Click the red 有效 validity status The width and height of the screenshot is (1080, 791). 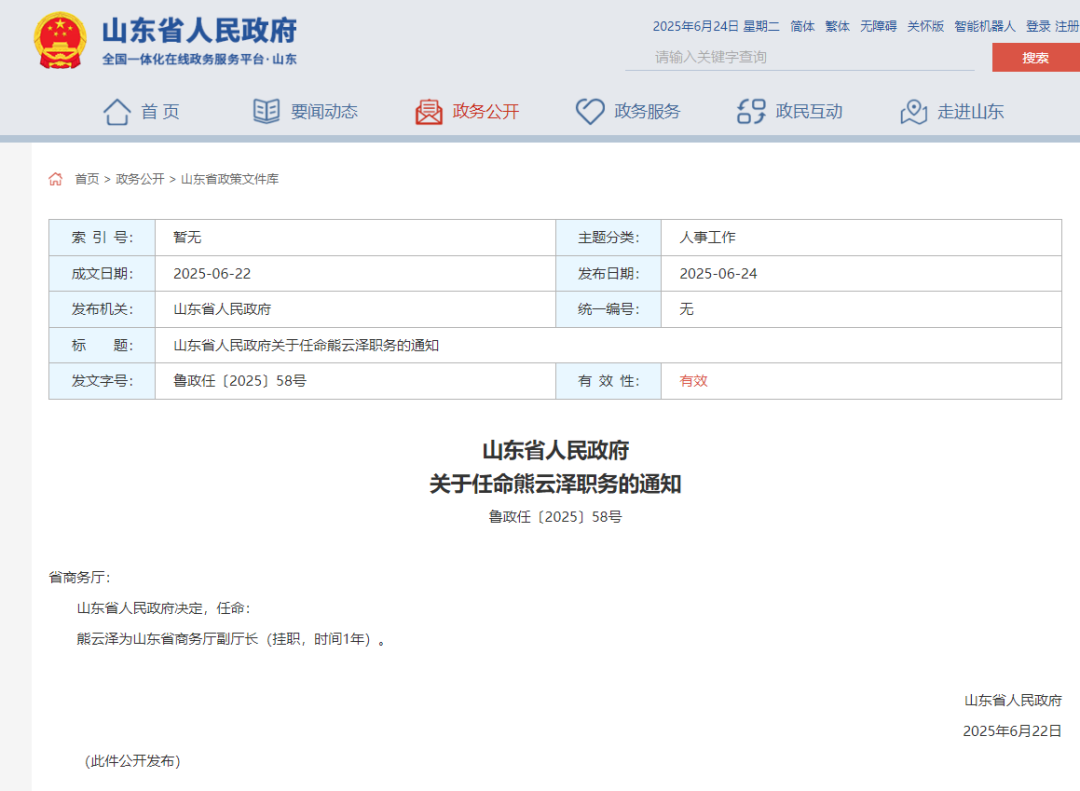point(694,381)
